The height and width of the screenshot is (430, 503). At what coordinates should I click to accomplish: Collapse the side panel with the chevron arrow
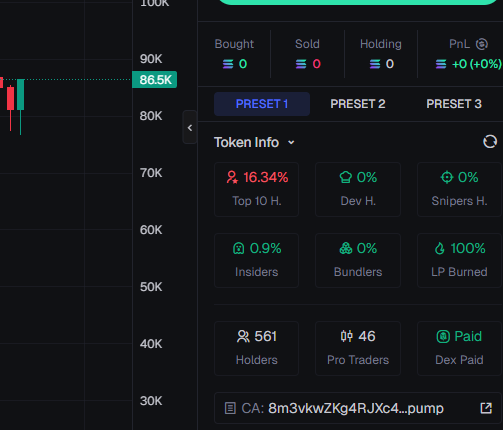[190, 127]
